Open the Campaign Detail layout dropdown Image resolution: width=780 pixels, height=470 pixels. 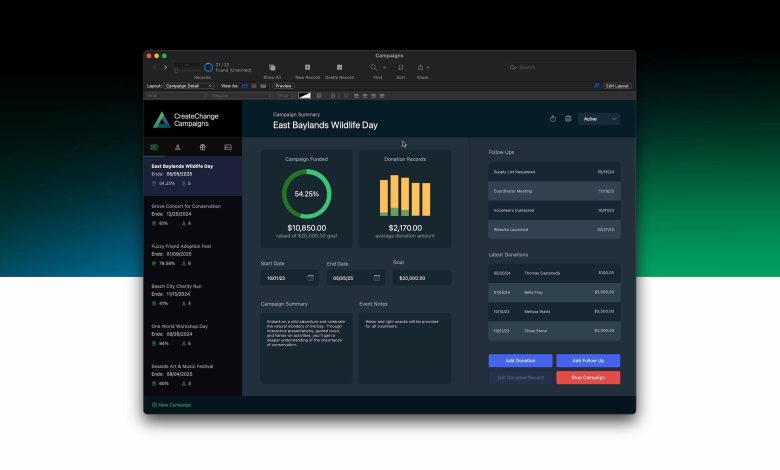point(188,86)
